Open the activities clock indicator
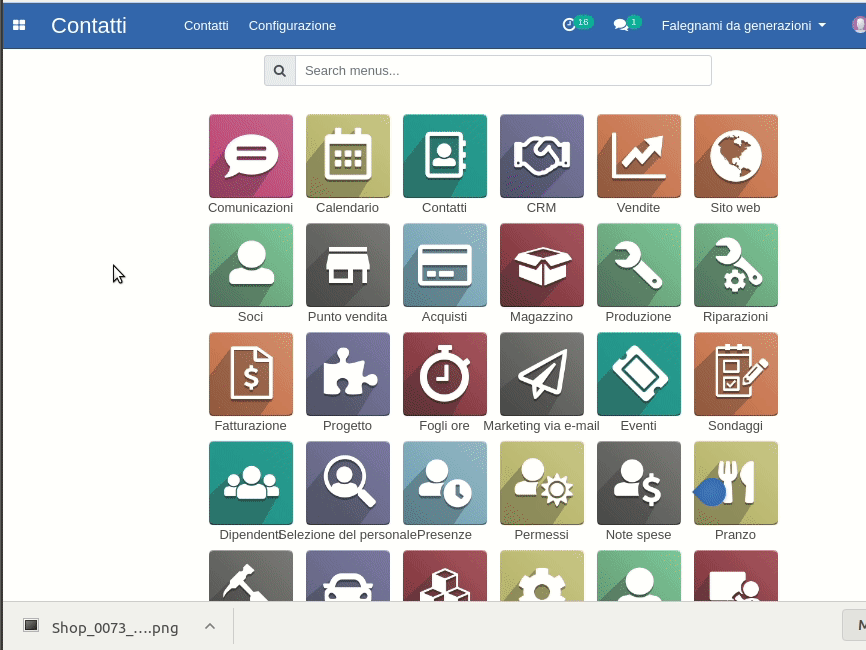866x650 pixels. [x=577, y=24]
